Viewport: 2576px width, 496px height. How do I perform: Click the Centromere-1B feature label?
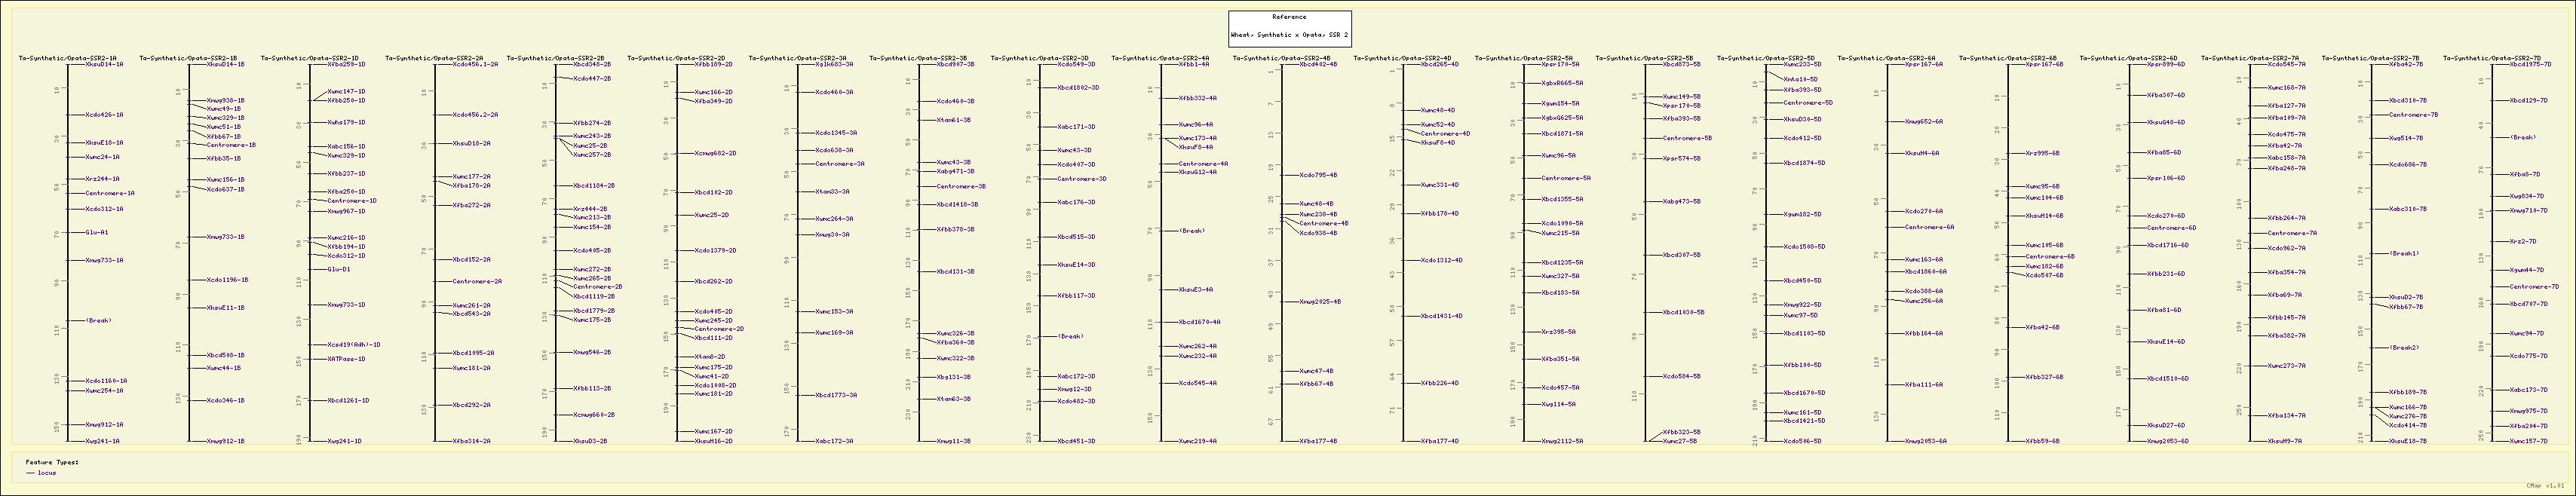pyautogui.click(x=231, y=145)
